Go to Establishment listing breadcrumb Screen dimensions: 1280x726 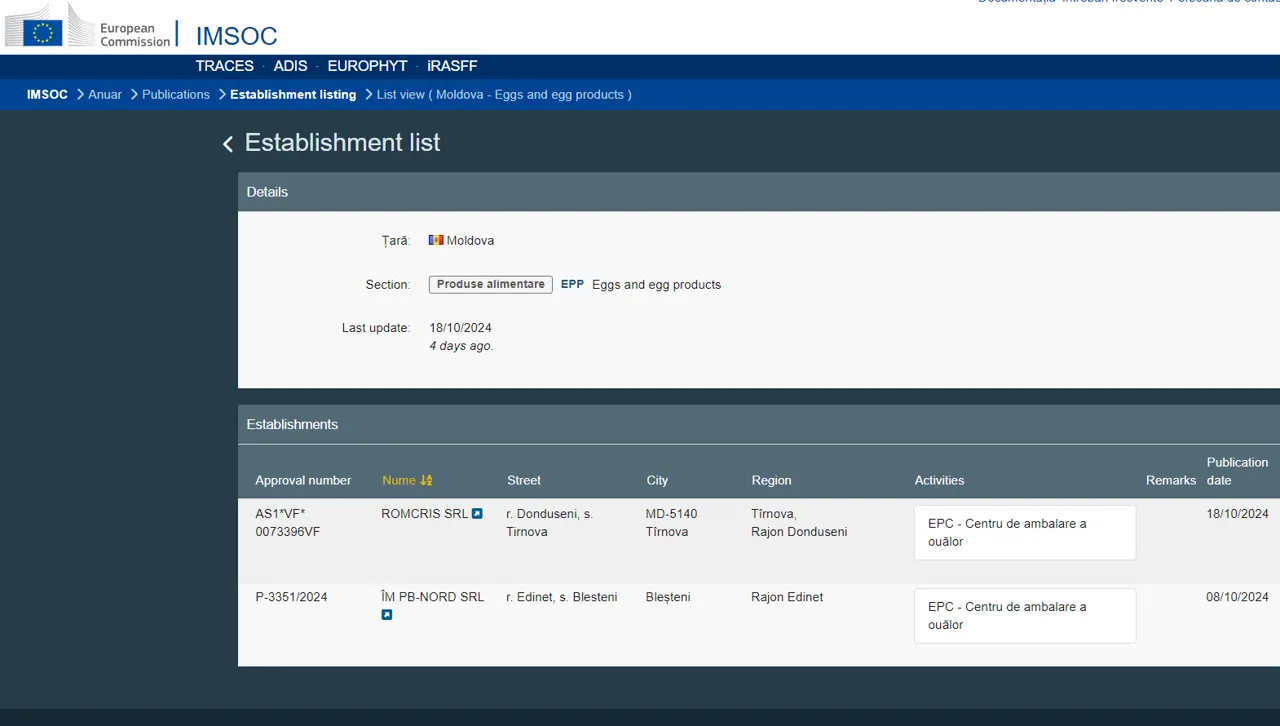[293, 95]
